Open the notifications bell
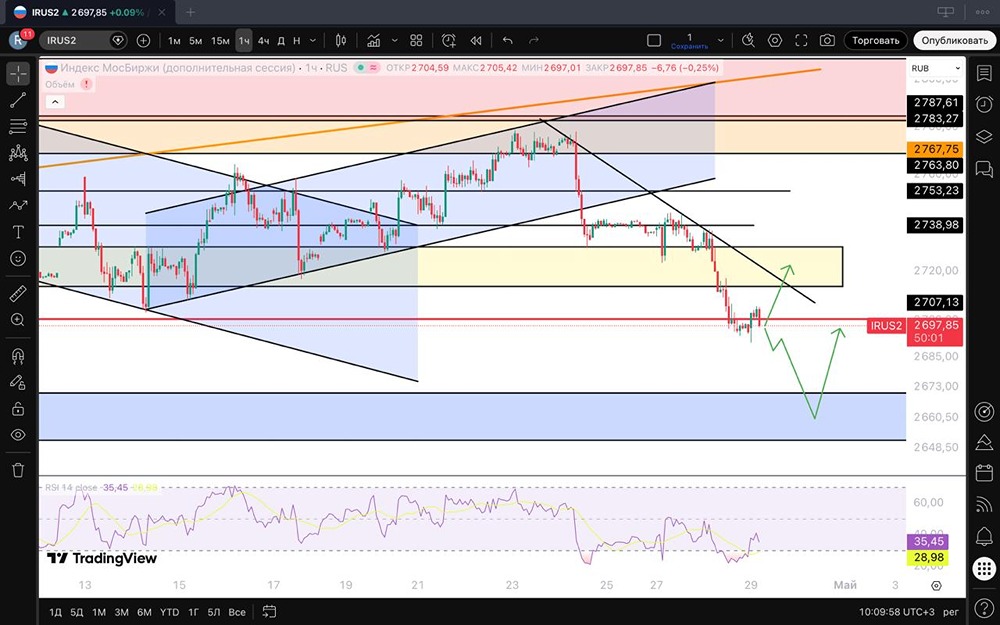 984,536
